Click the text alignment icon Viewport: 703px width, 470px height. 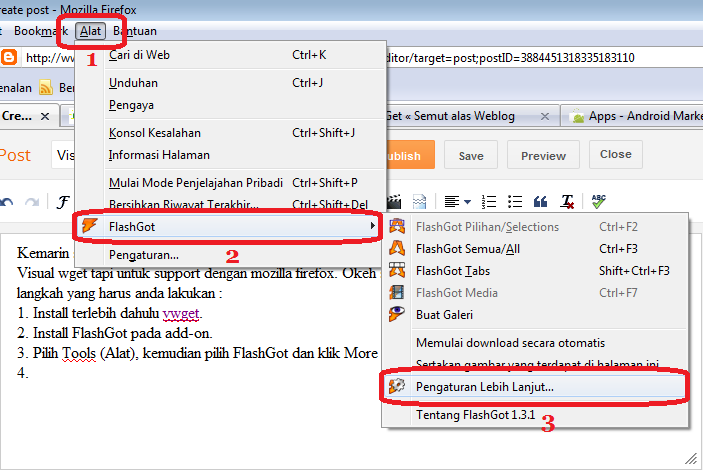[452, 202]
